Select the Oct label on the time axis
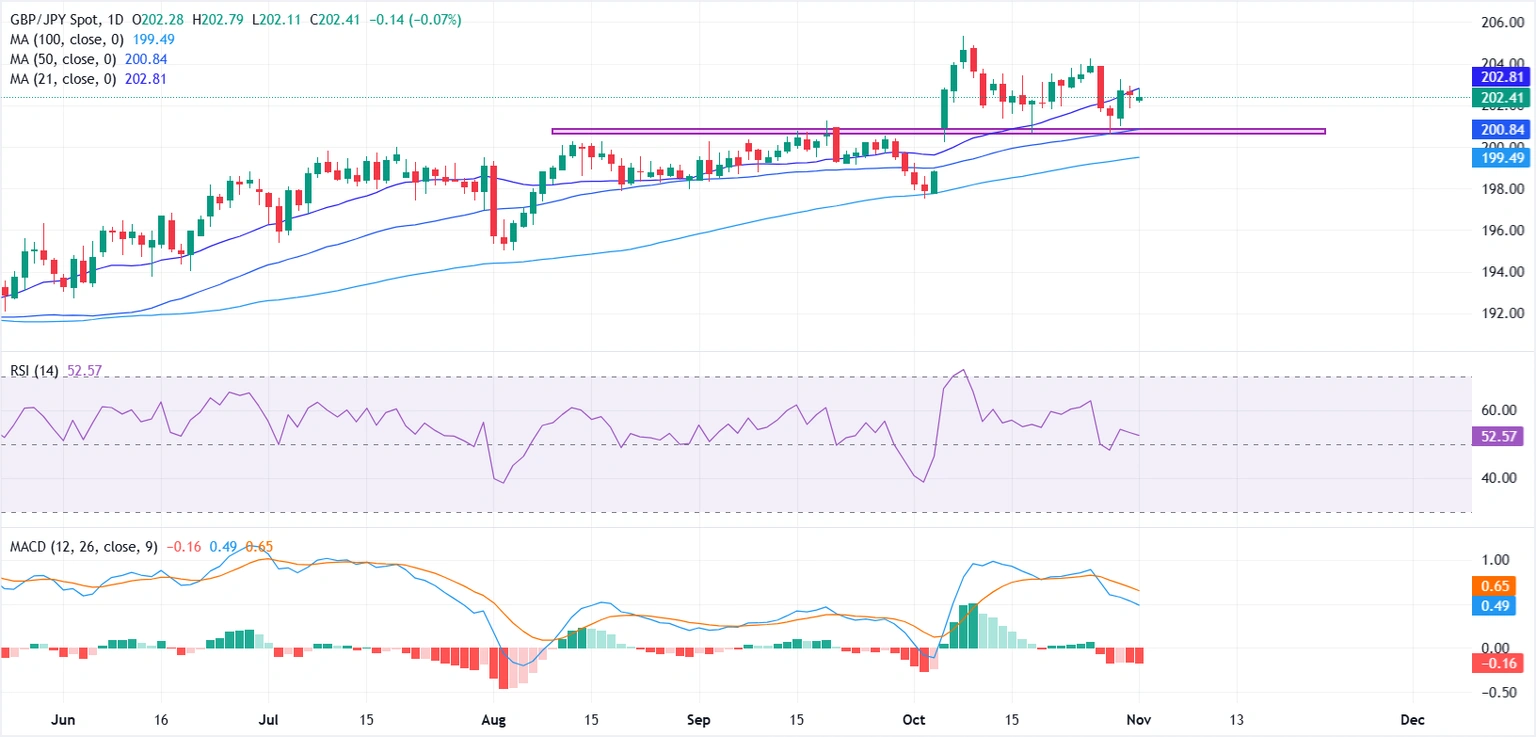Viewport: 1536px width, 737px height. click(913, 719)
